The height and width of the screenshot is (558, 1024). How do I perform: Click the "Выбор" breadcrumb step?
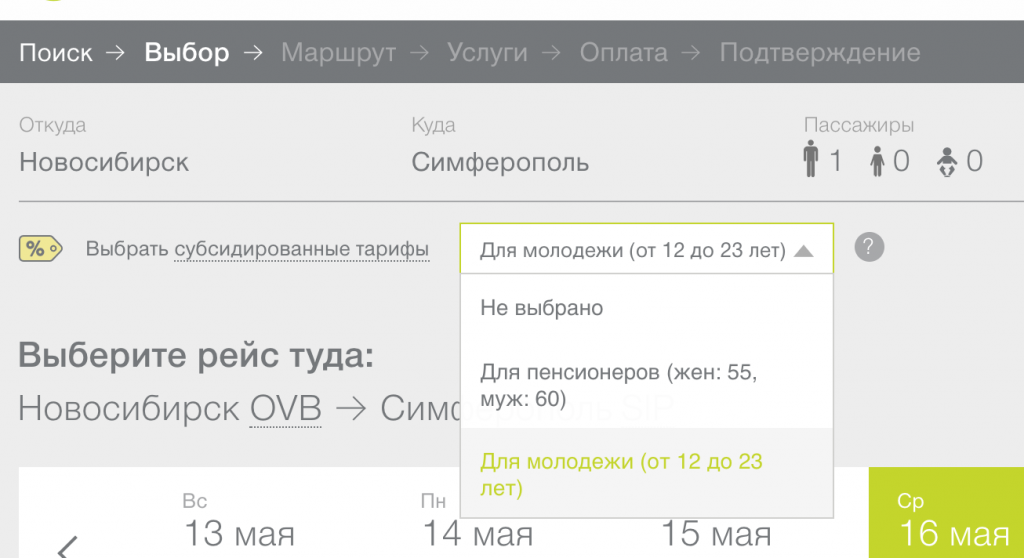coord(187,53)
